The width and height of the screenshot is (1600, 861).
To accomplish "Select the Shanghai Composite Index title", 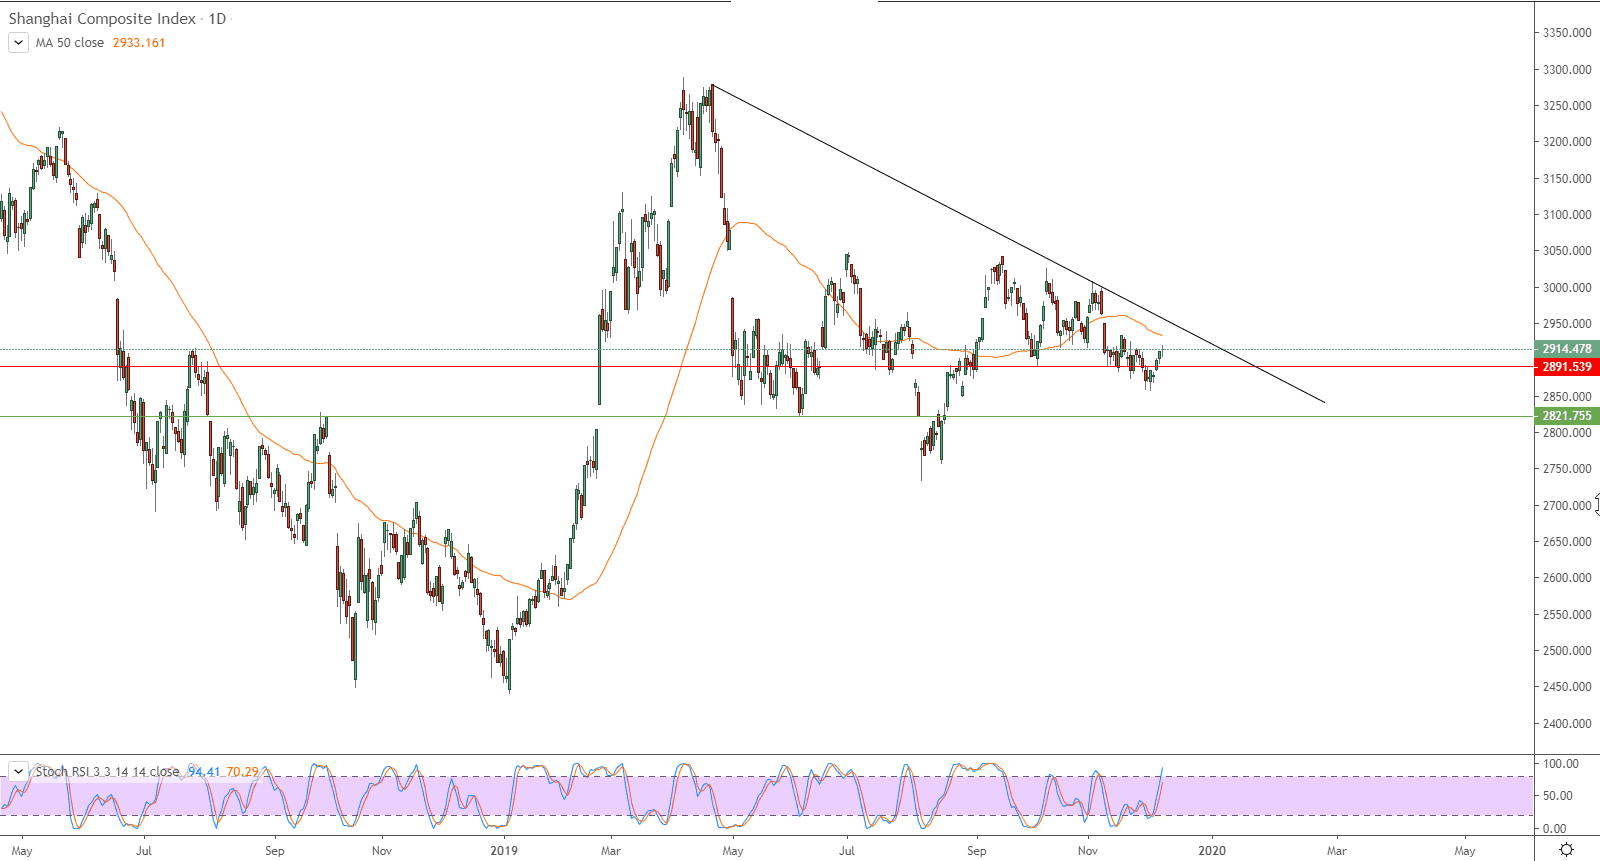I will (102, 19).
